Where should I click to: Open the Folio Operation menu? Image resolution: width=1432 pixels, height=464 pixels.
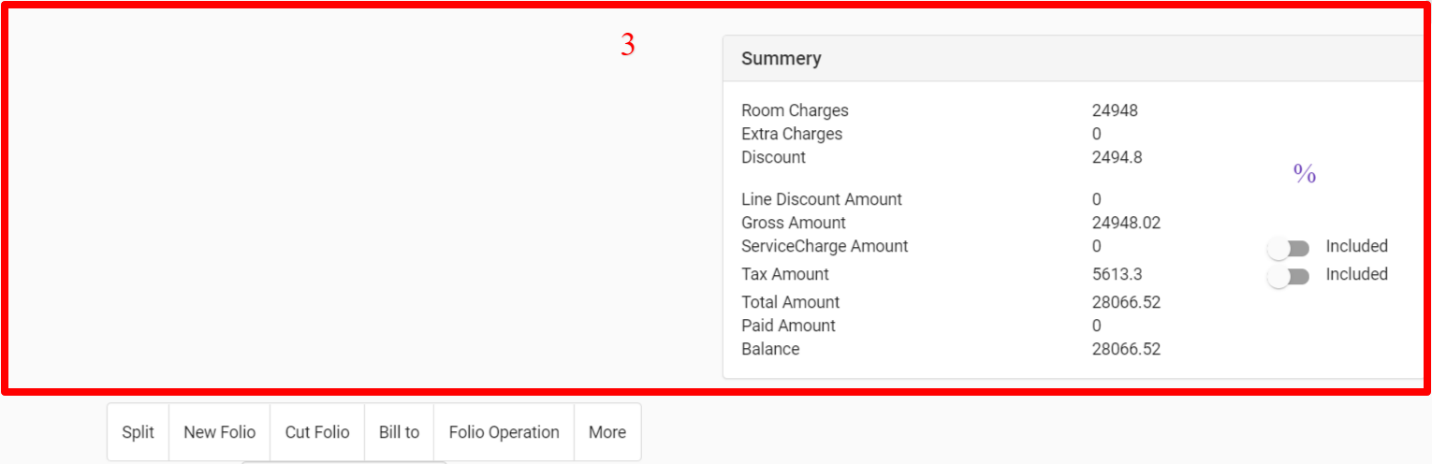click(504, 432)
